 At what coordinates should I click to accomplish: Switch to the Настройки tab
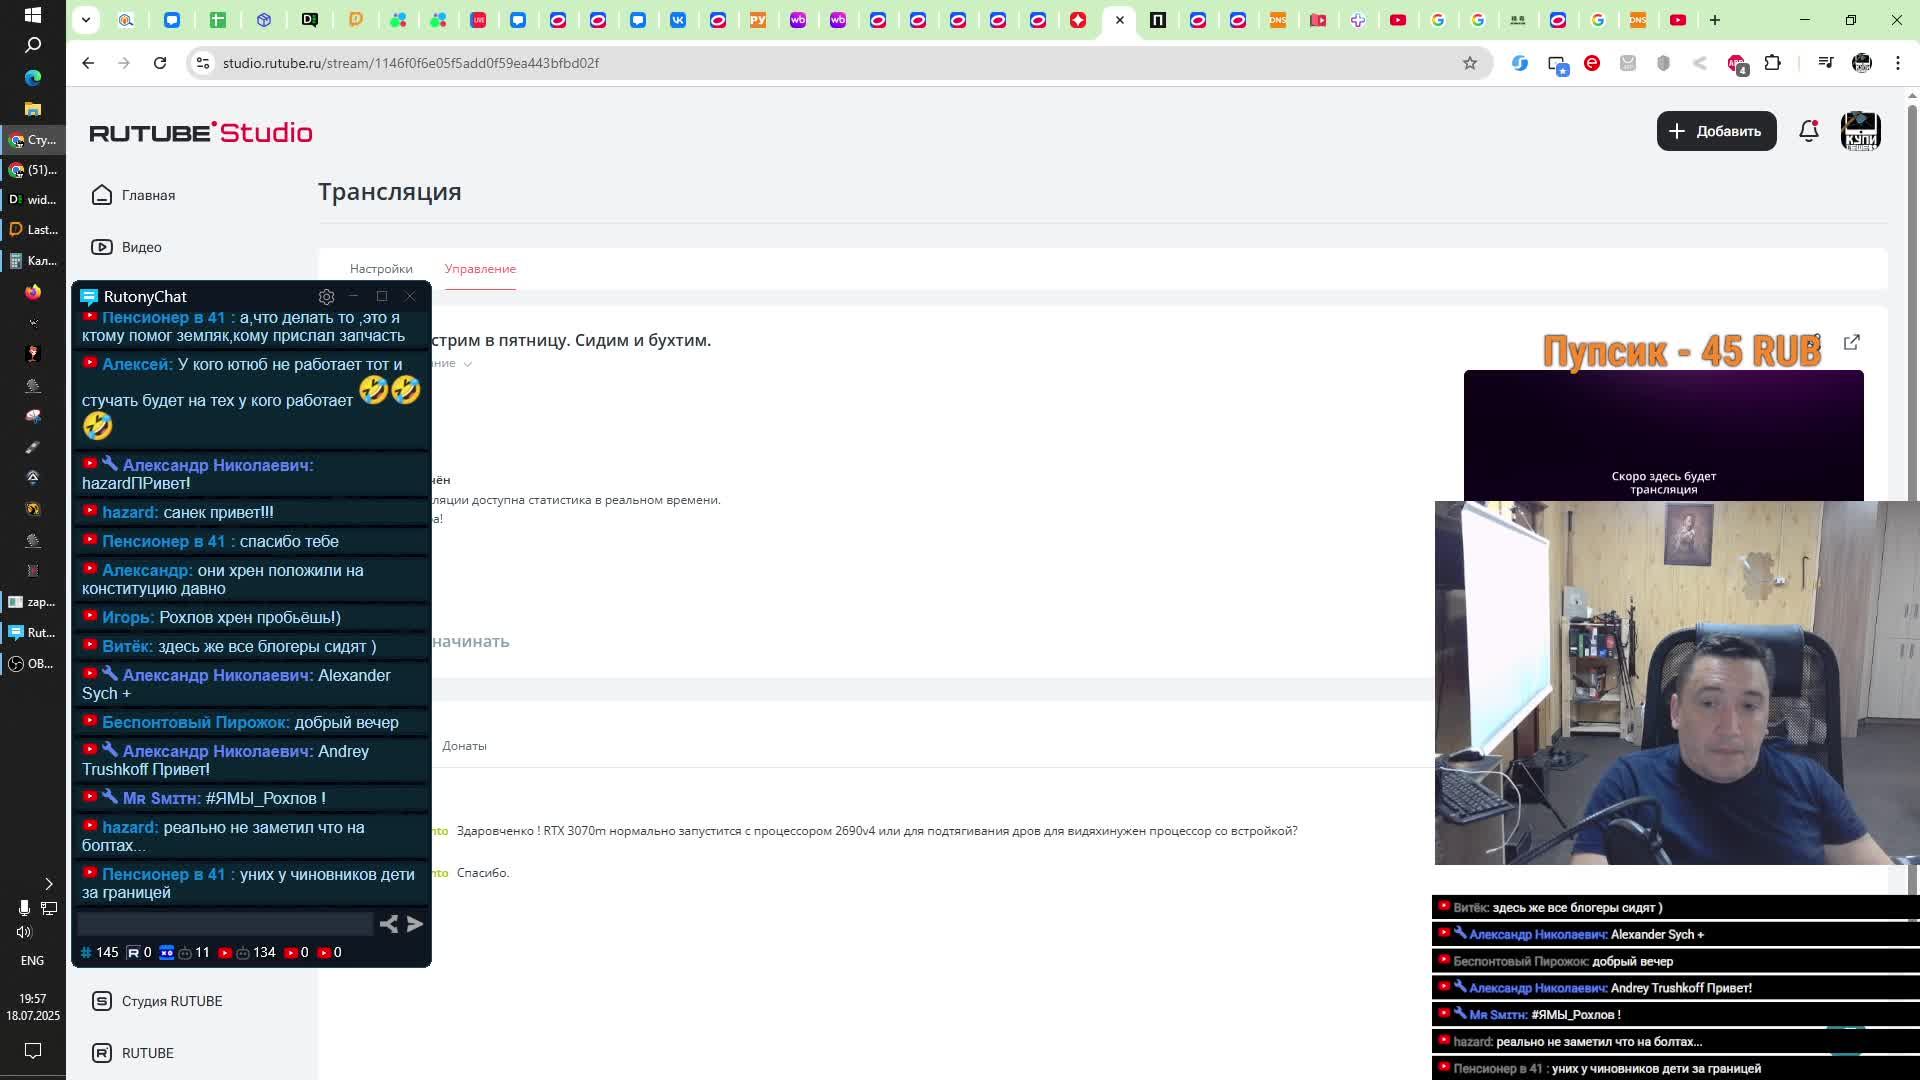[x=381, y=269]
